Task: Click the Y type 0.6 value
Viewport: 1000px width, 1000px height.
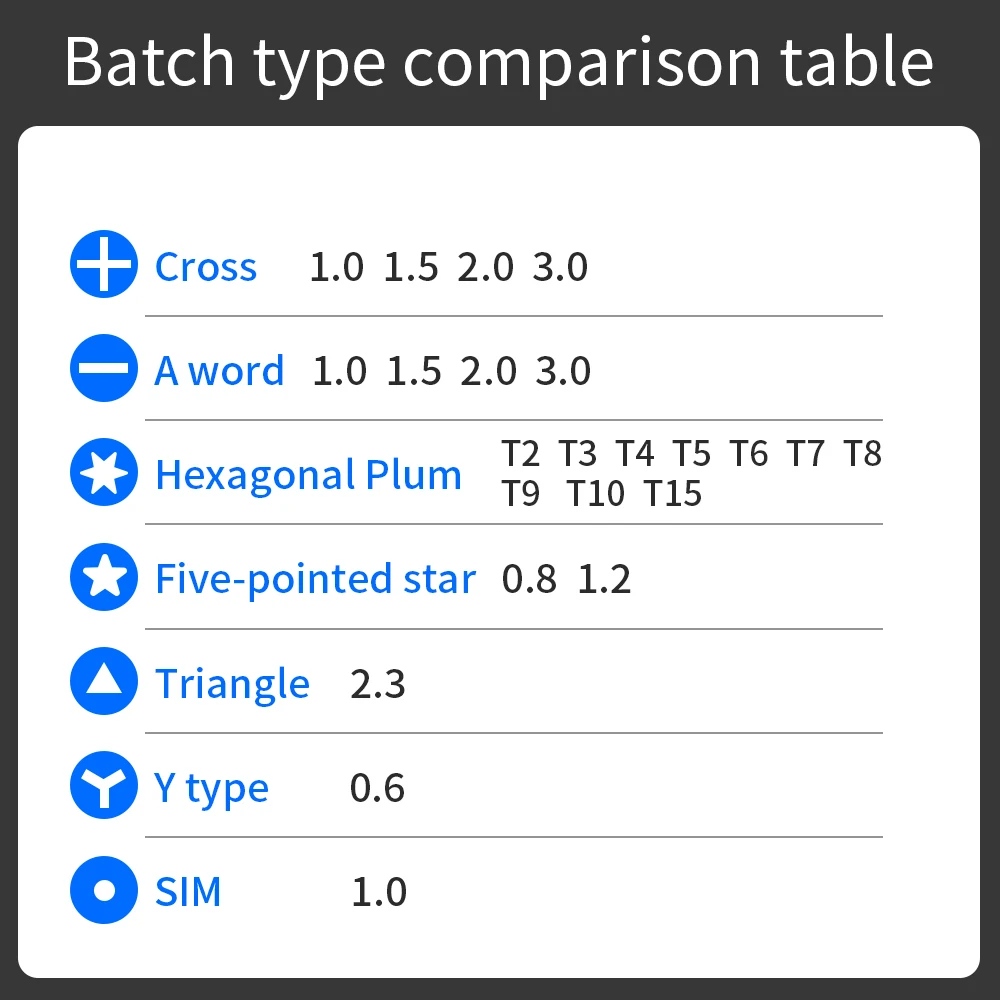Action: pyautogui.click(x=377, y=789)
